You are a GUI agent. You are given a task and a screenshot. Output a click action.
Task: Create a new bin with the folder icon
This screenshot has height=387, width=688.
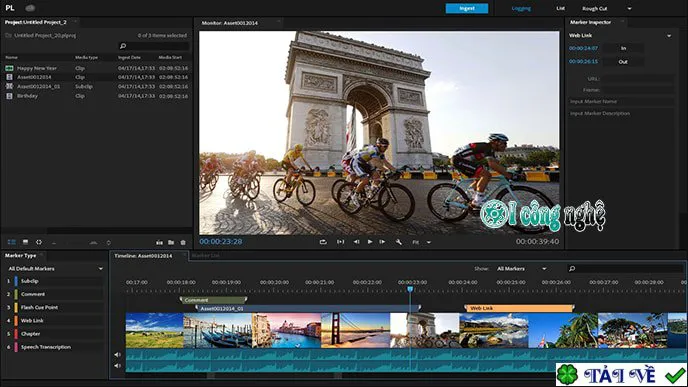pyautogui.click(x=171, y=242)
